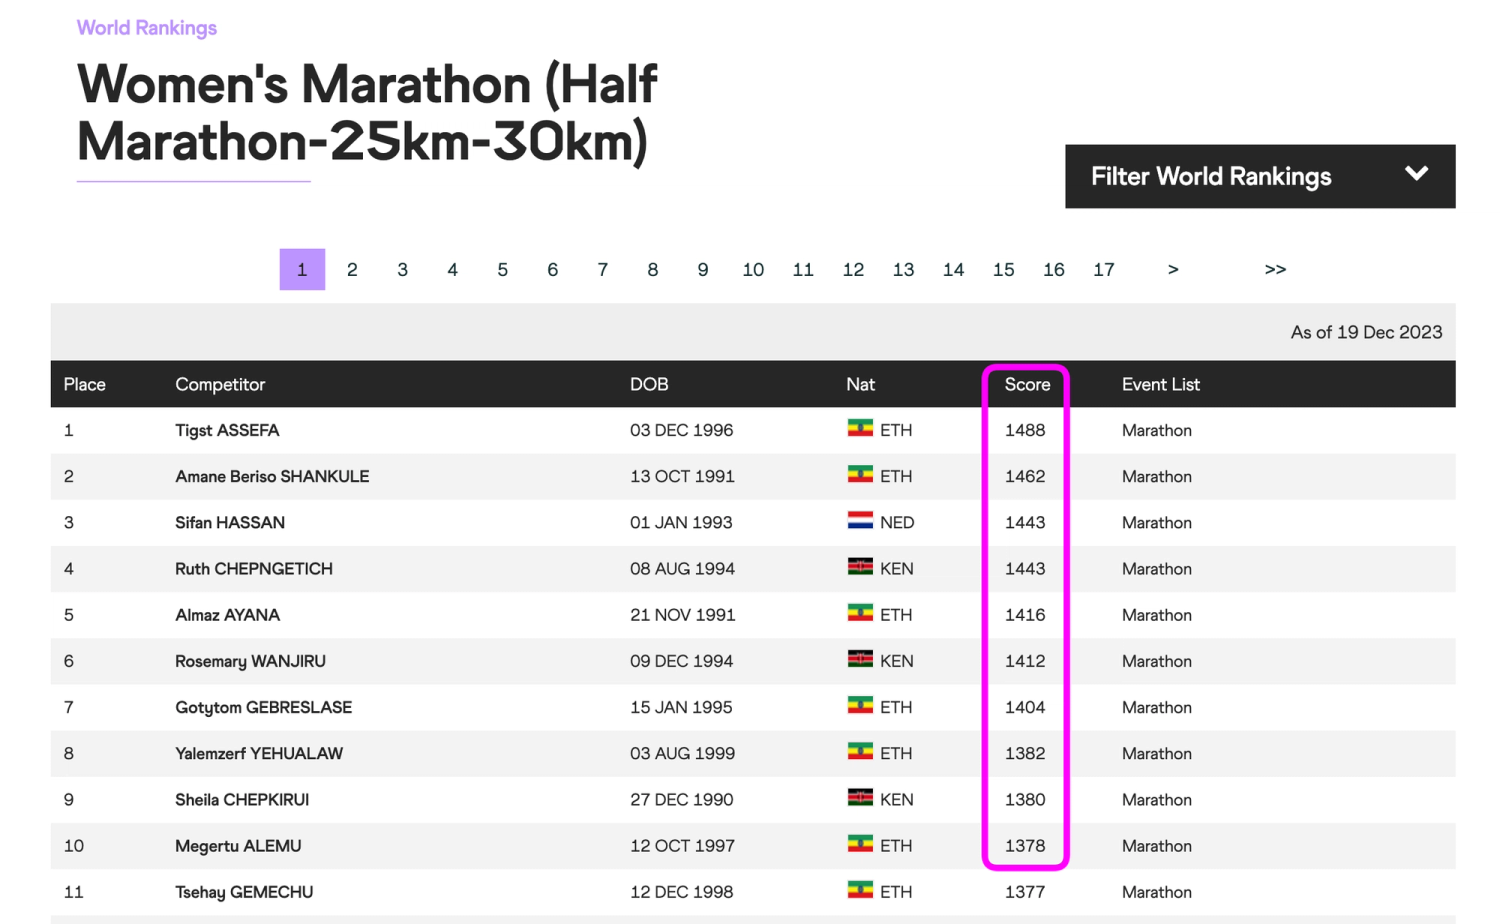
Task: Select NED nationality code
Action: point(897,522)
